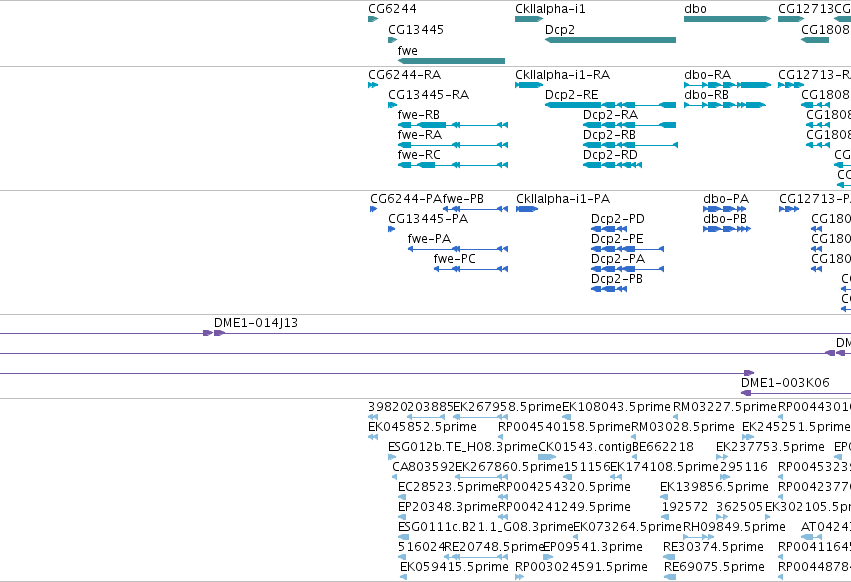Open the CkIIalpha-i1-PA protein label
851x582 pixels.
[x=563, y=199]
